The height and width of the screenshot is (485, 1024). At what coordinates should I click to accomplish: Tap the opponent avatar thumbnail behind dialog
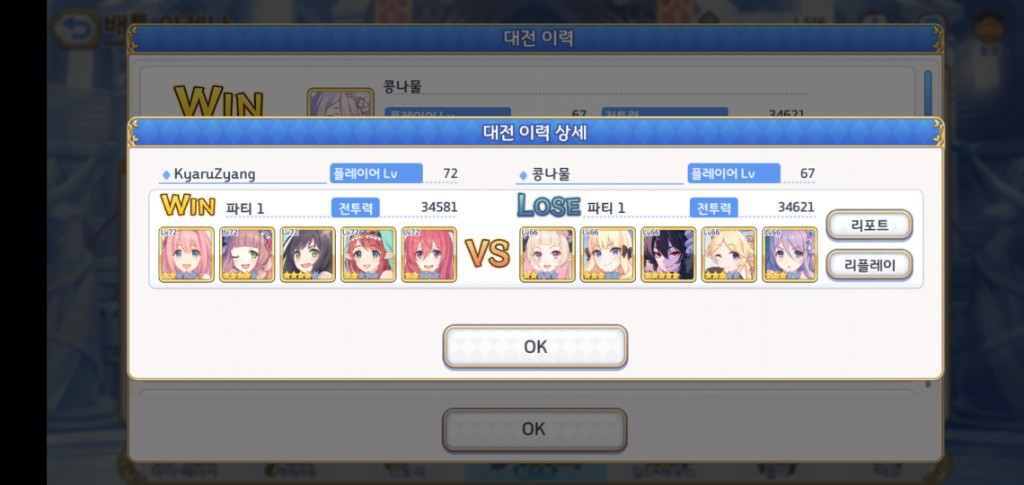(x=340, y=103)
